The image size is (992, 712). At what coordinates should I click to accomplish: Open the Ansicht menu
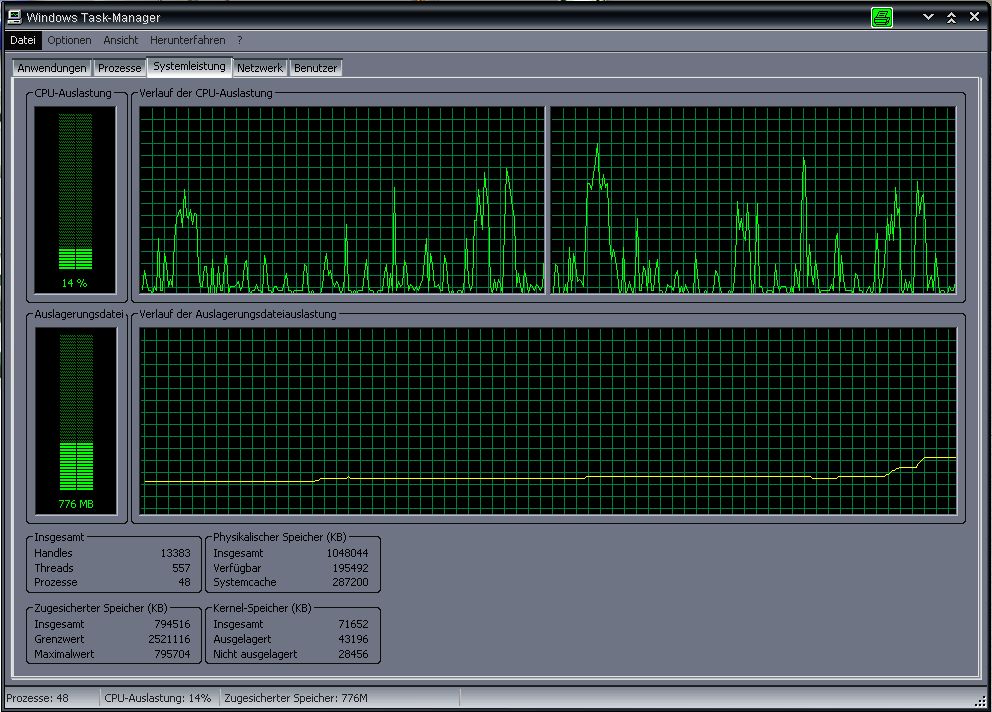click(x=120, y=40)
